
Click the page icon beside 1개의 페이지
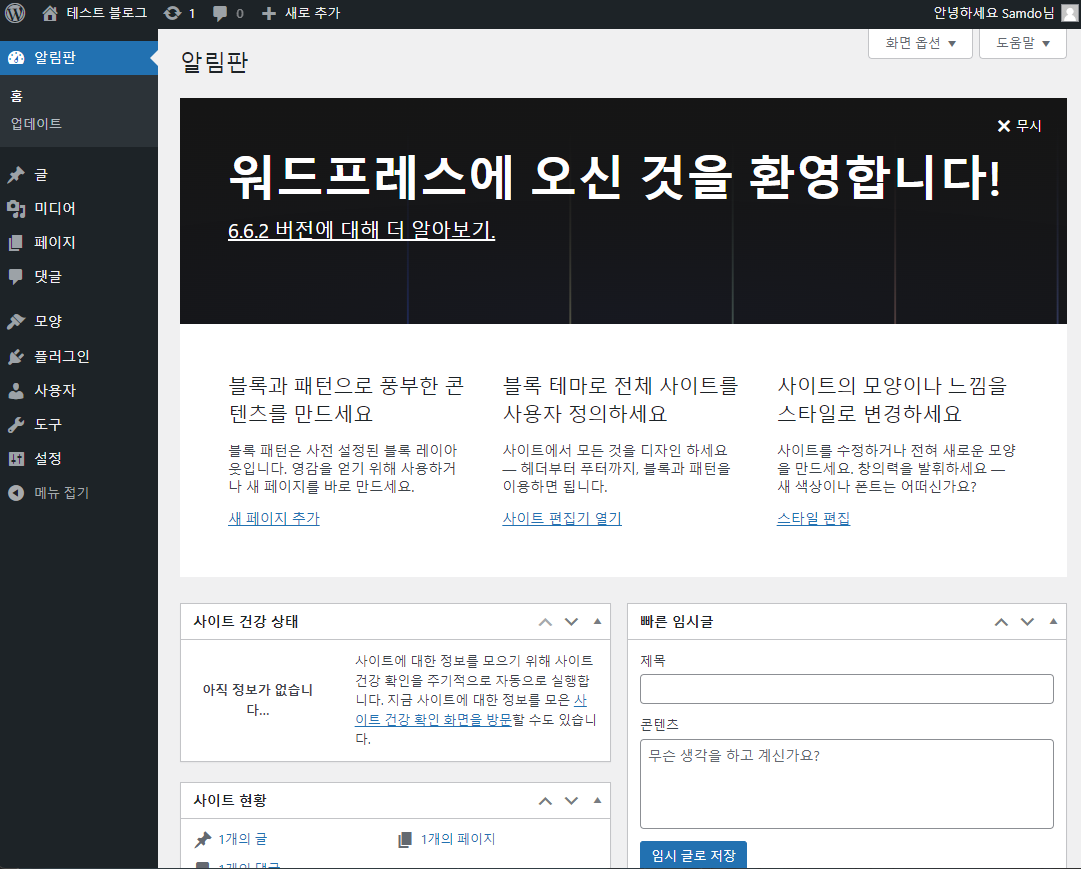tap(405, 840)
